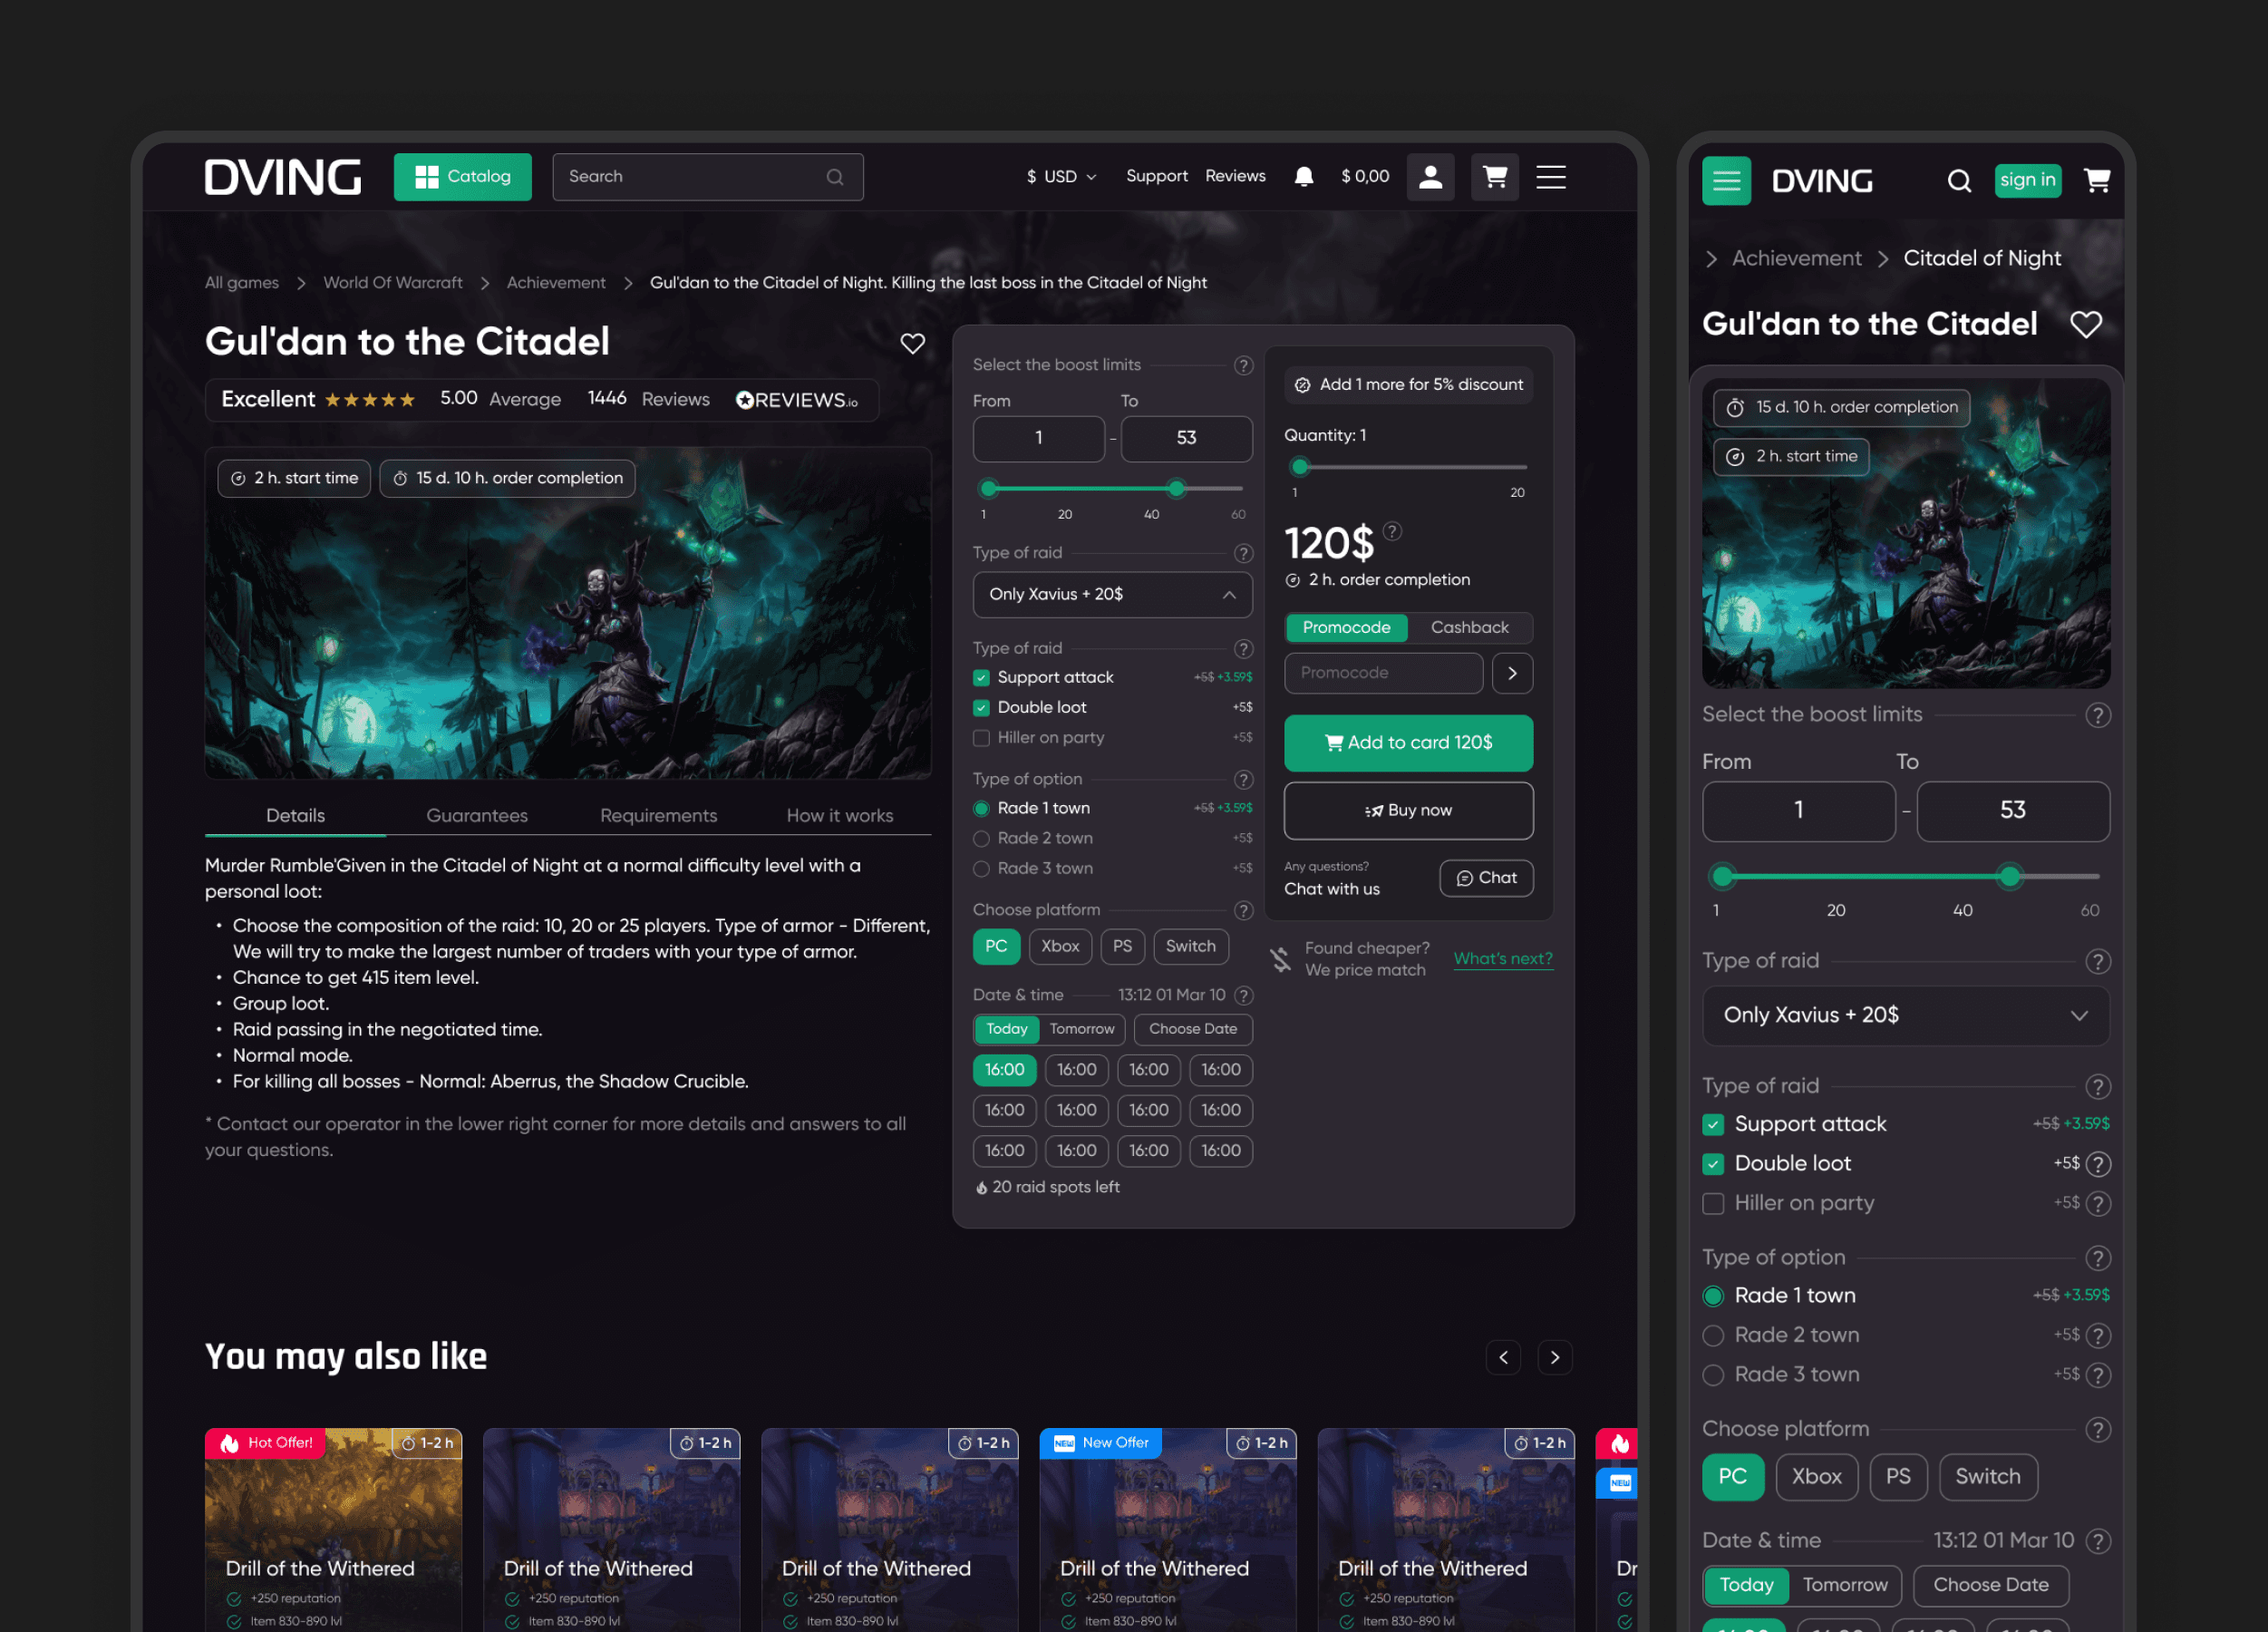Click help icon beside desktop 'Choose platform'
This screenshot has height=1632, width=2268.
click(x=1243, y=910)
